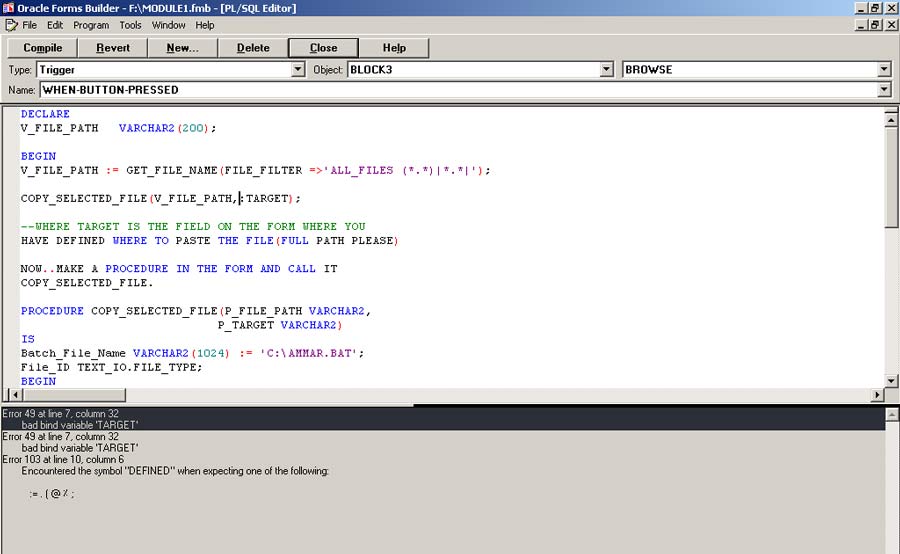
Task: Click the Compile button
Action: point(43,48)
